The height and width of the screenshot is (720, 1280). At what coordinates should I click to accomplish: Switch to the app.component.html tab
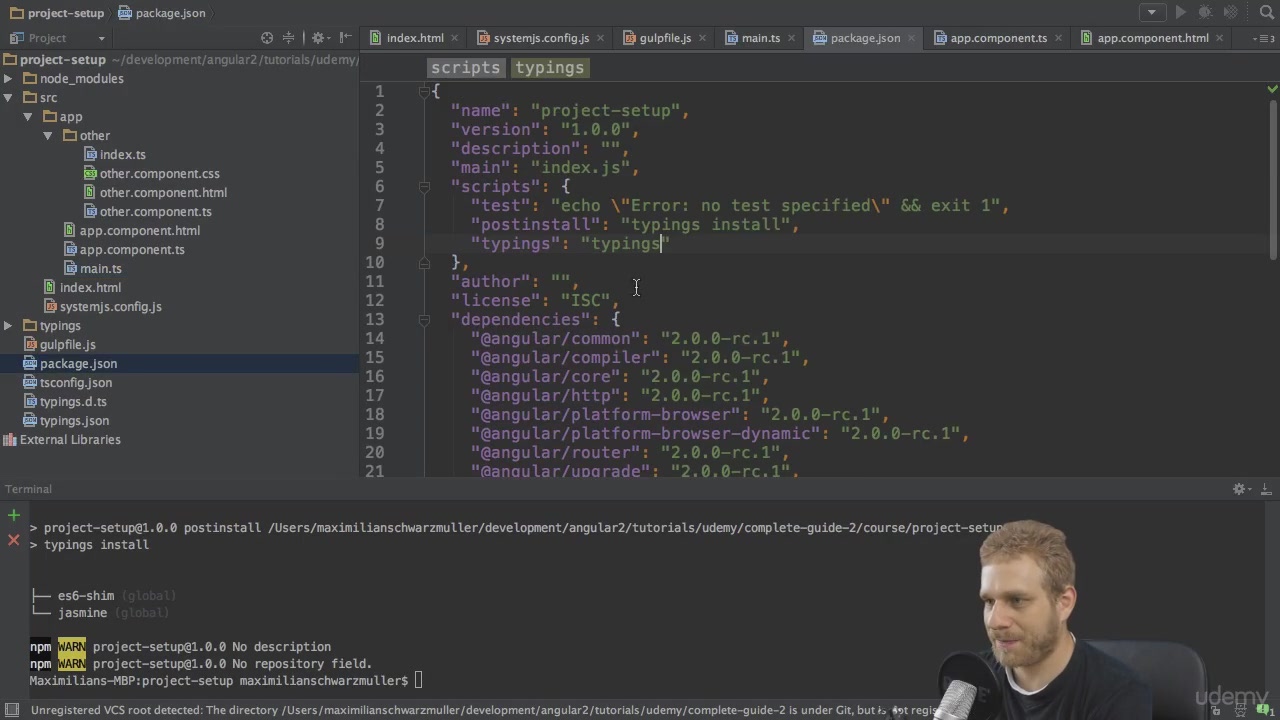point(1153,38)
